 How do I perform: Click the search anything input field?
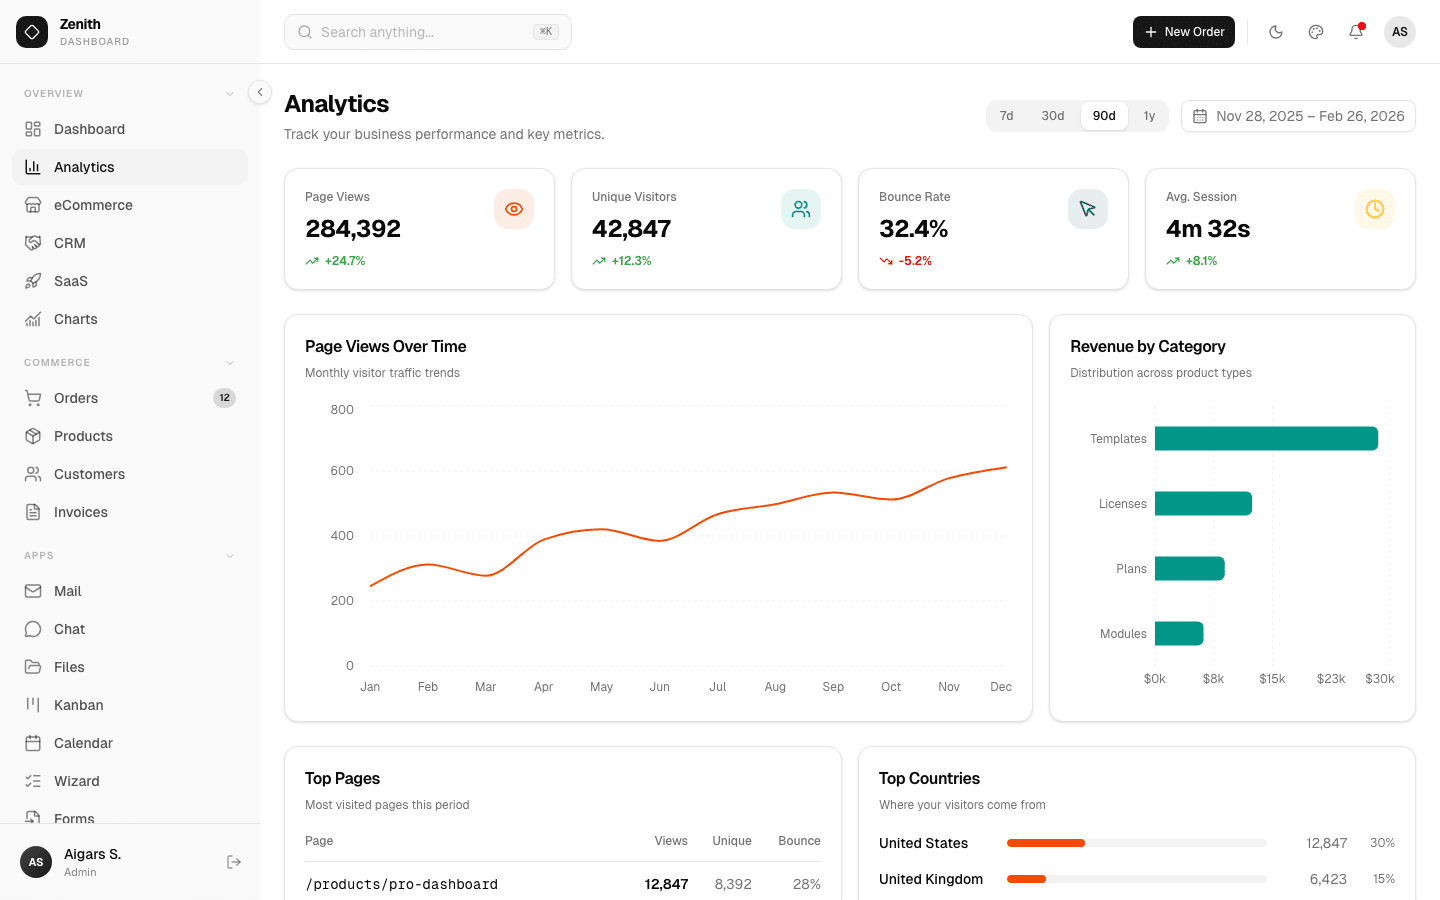(427, 32)
